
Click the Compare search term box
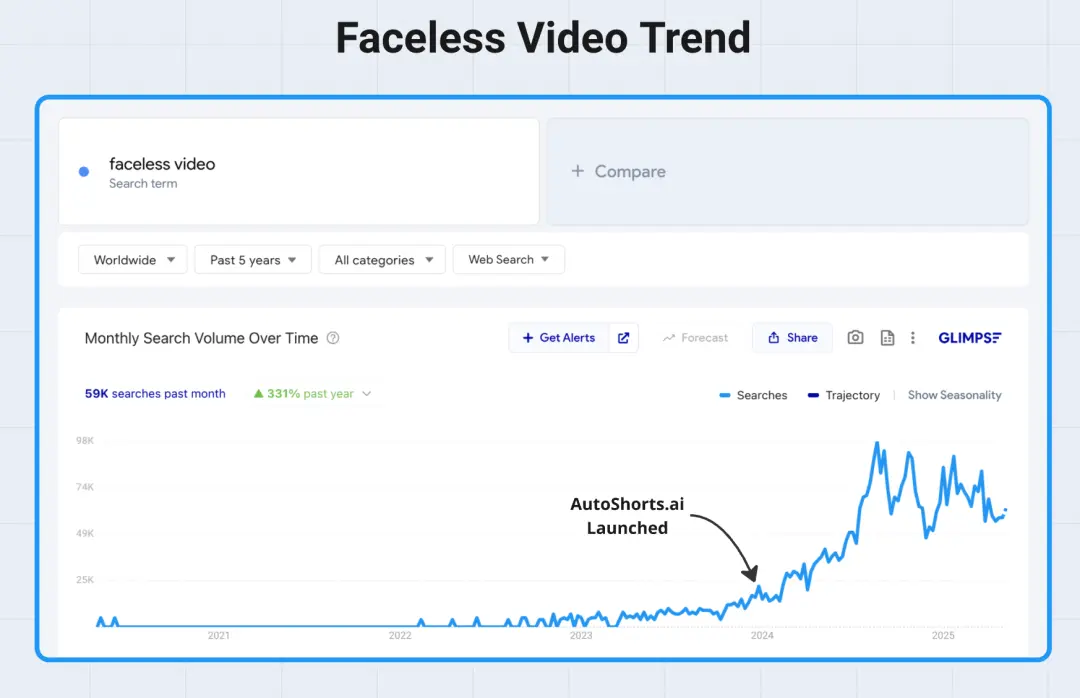point(787,172)
